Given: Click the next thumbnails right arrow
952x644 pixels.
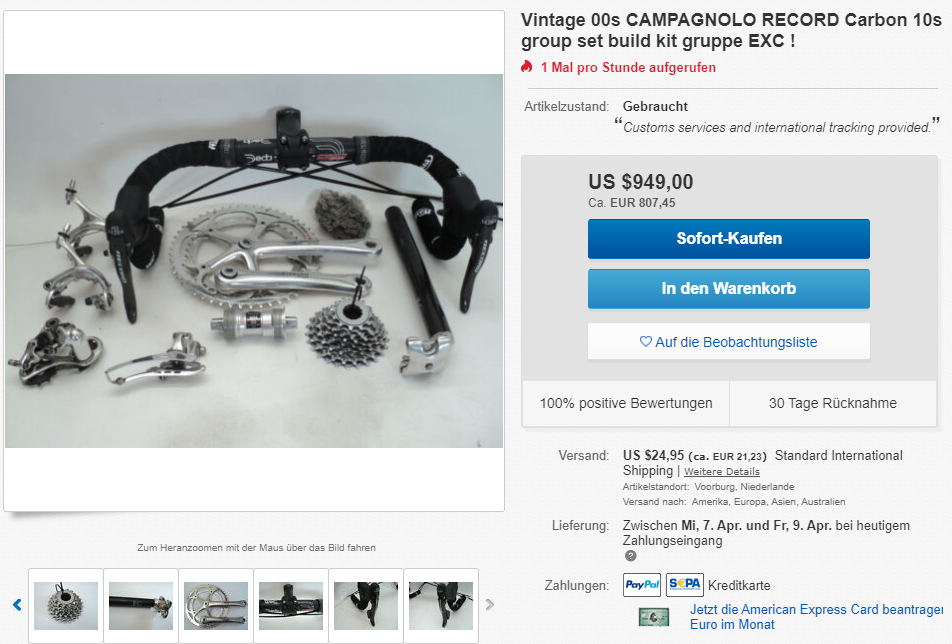Looking at the screenshot, I should pos(489,605).
